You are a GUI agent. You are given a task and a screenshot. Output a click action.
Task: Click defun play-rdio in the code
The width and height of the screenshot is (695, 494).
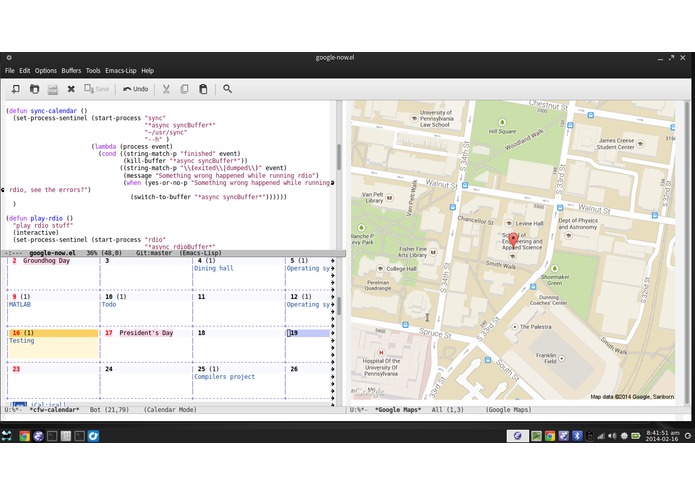point(39,218)
